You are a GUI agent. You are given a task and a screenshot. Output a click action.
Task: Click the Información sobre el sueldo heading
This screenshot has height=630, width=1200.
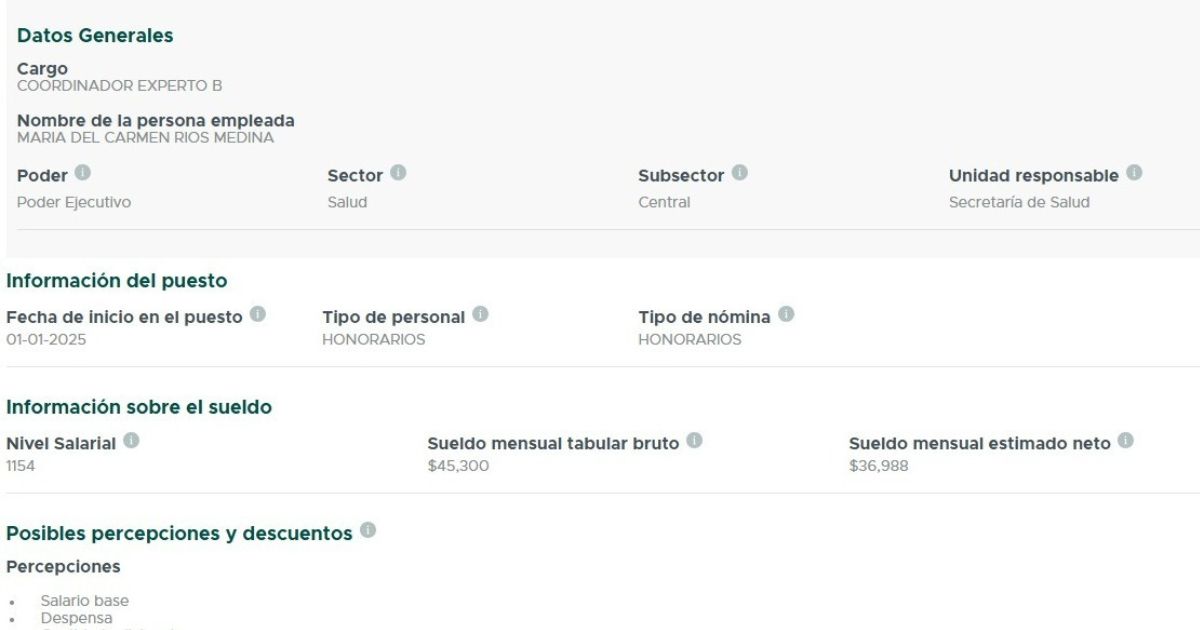pos(139,408)
